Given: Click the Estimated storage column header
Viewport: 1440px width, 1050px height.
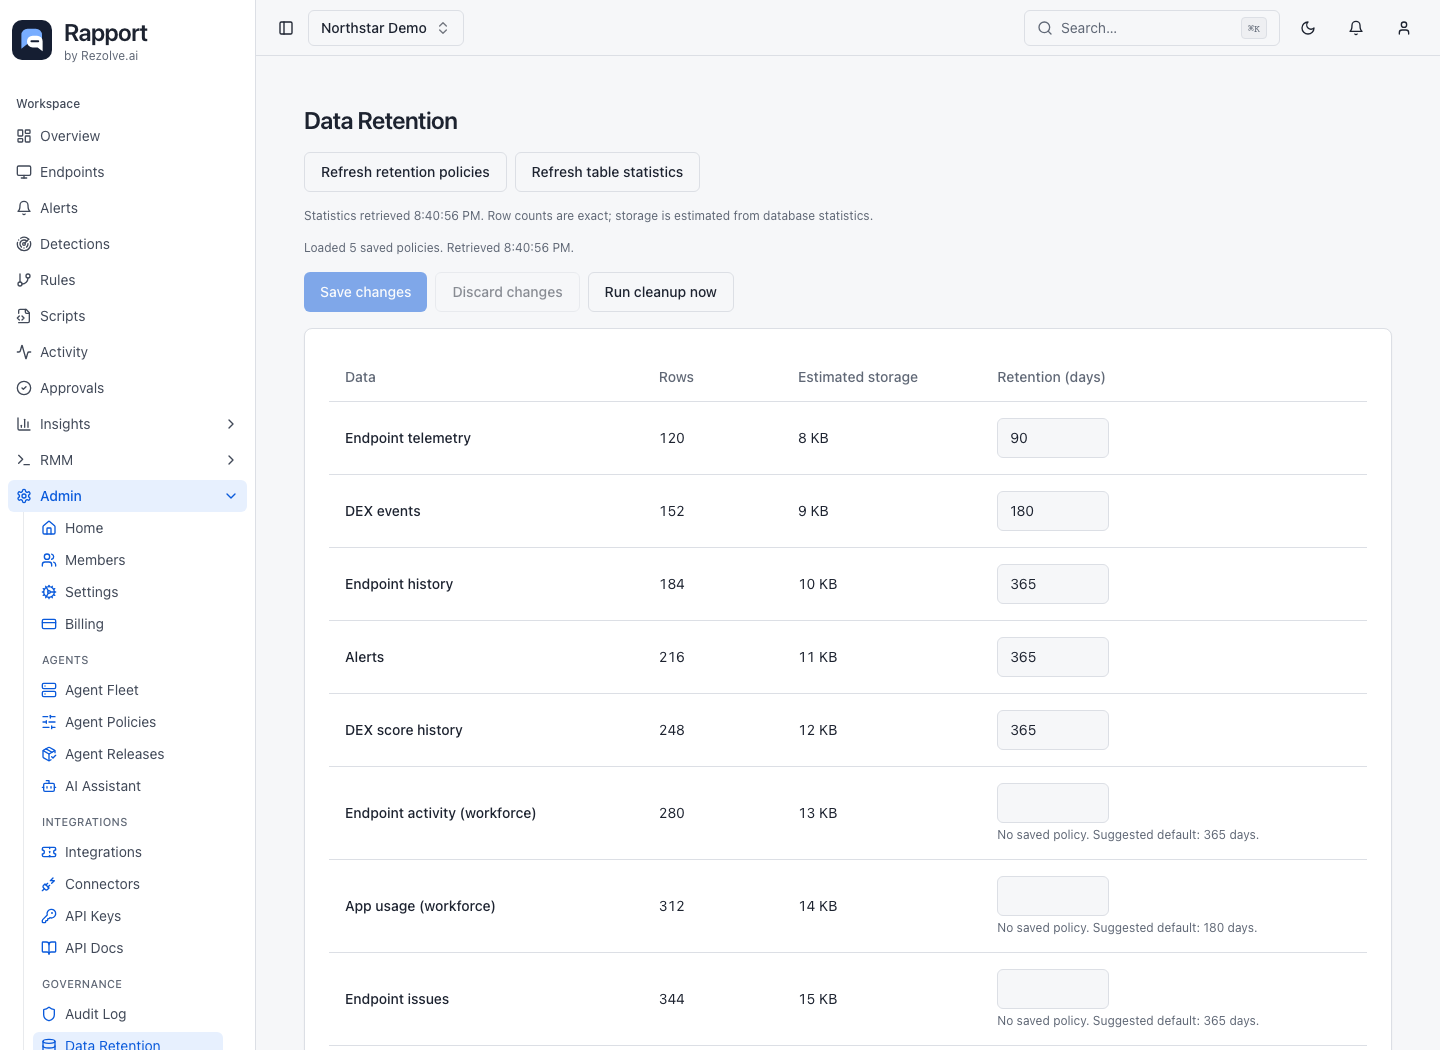Looking at the screenshot, I should tap(857, 377).
